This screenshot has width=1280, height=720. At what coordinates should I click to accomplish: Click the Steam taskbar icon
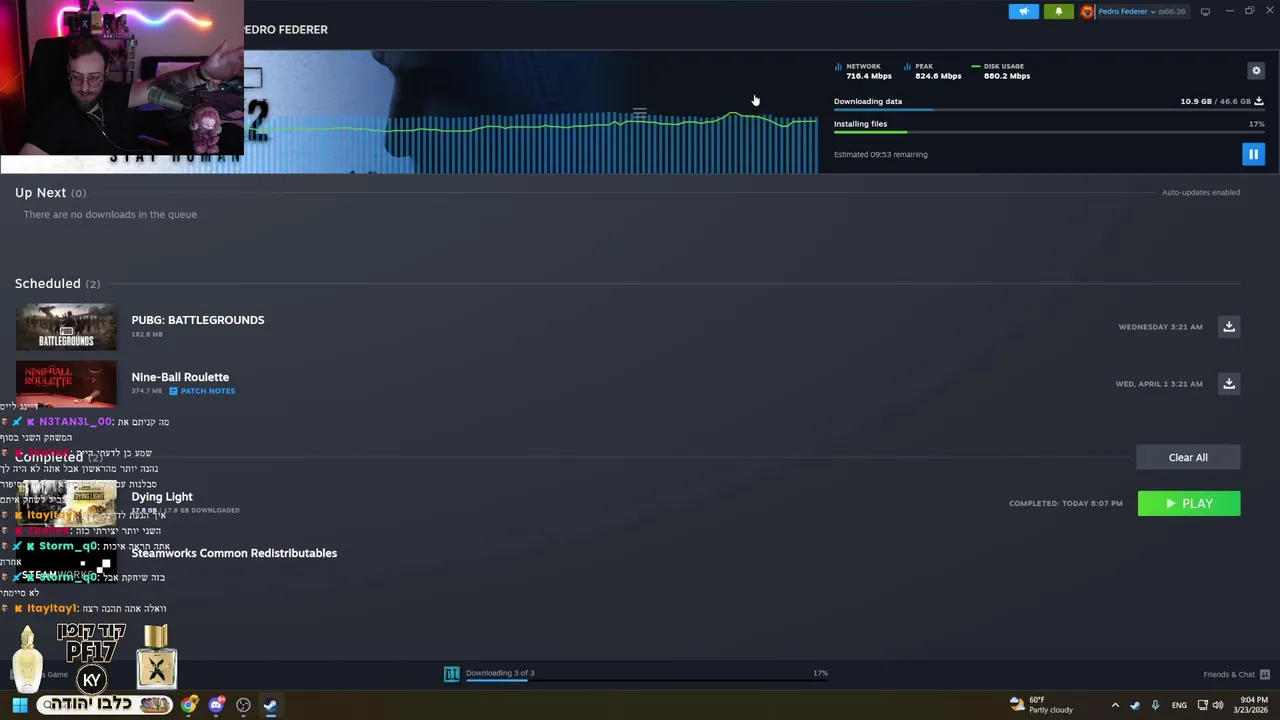[x=270, y=705]
